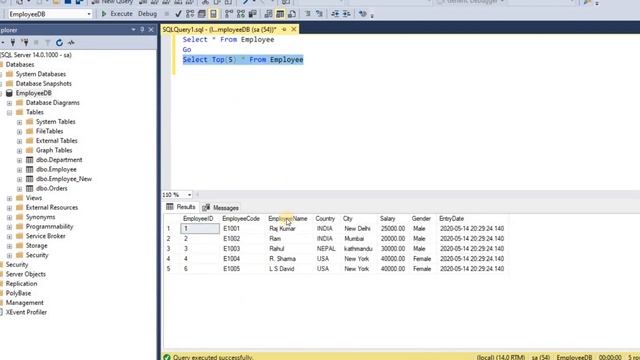Click the green success icon in the status bar

click(167, 357)
